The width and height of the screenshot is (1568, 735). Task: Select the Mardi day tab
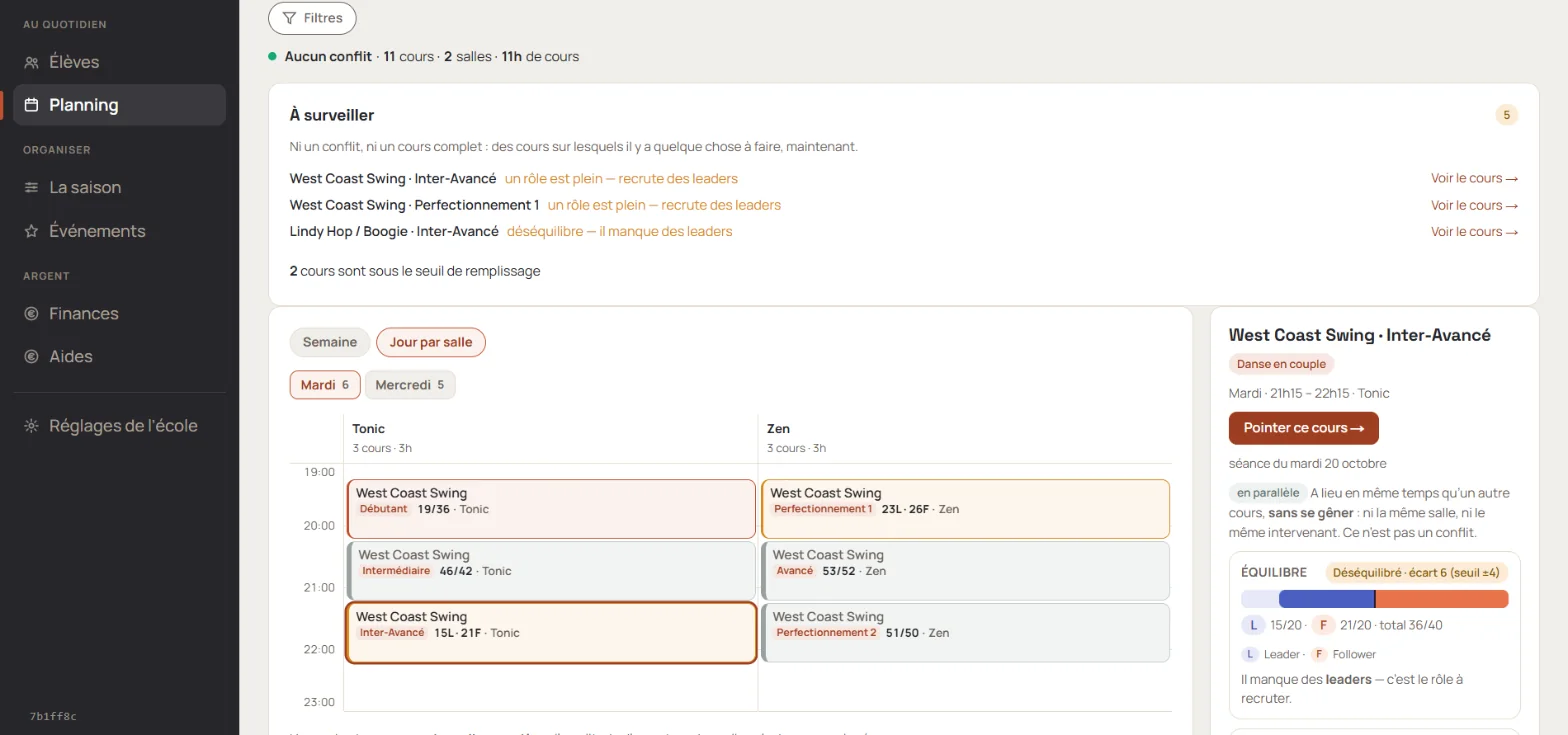pyautogui.click(x=325, y=385)
